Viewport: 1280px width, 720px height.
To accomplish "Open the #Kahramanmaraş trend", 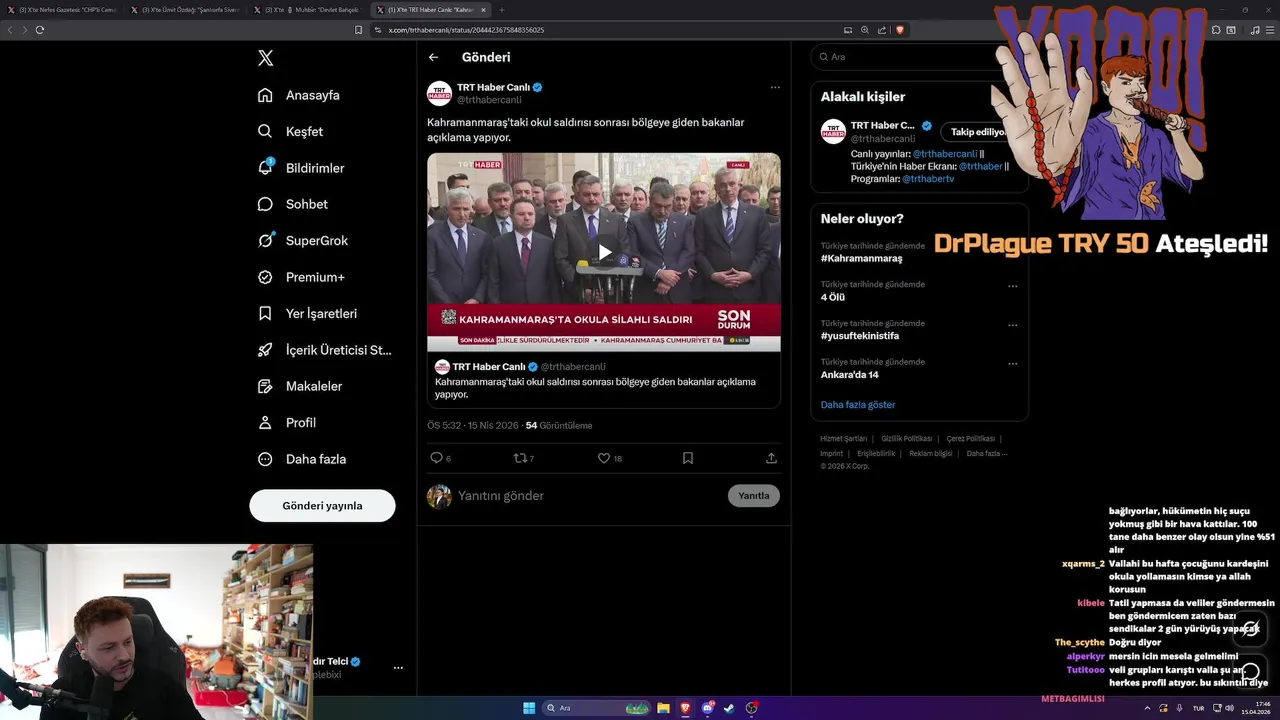I will tap(861, 258).
